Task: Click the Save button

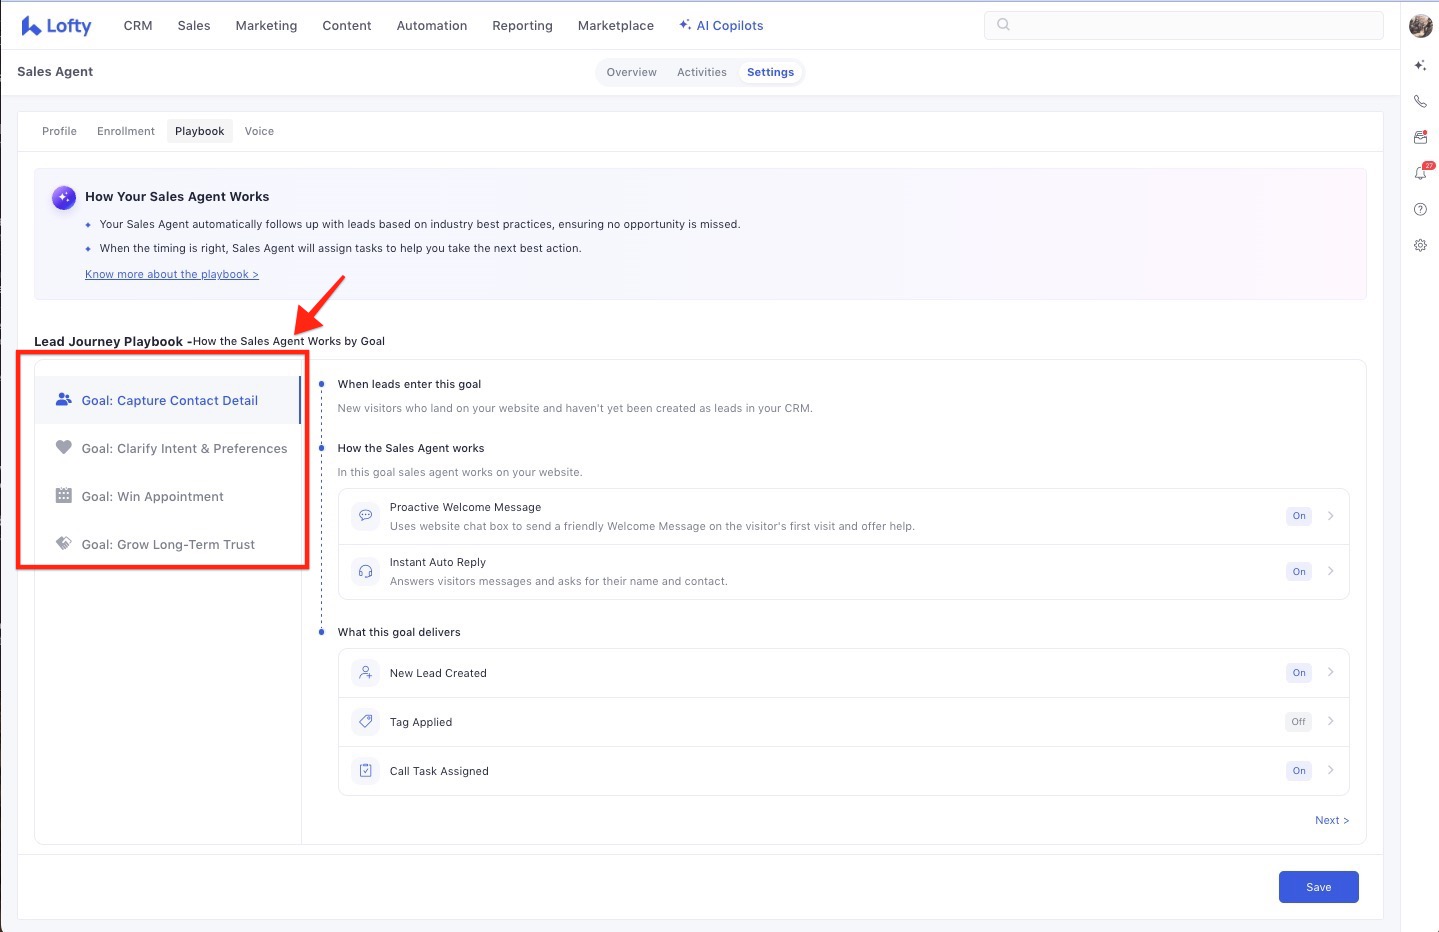Action: (x=1318, y=887)
